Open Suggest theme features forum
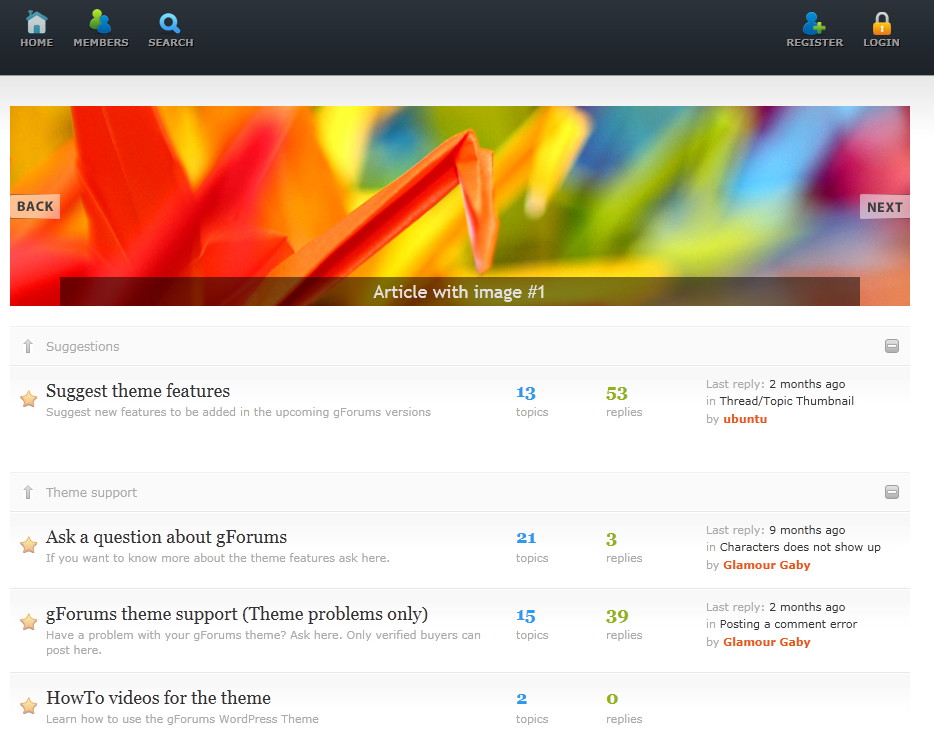The height and width of the screenshot is (752, 934). point(138,391)
